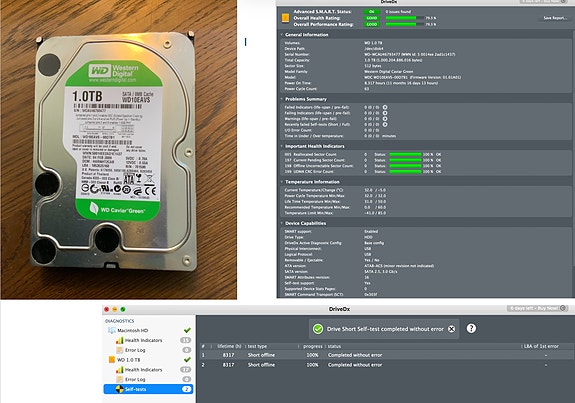Click the GOOD badge for Overall Performance Rating

371,24
